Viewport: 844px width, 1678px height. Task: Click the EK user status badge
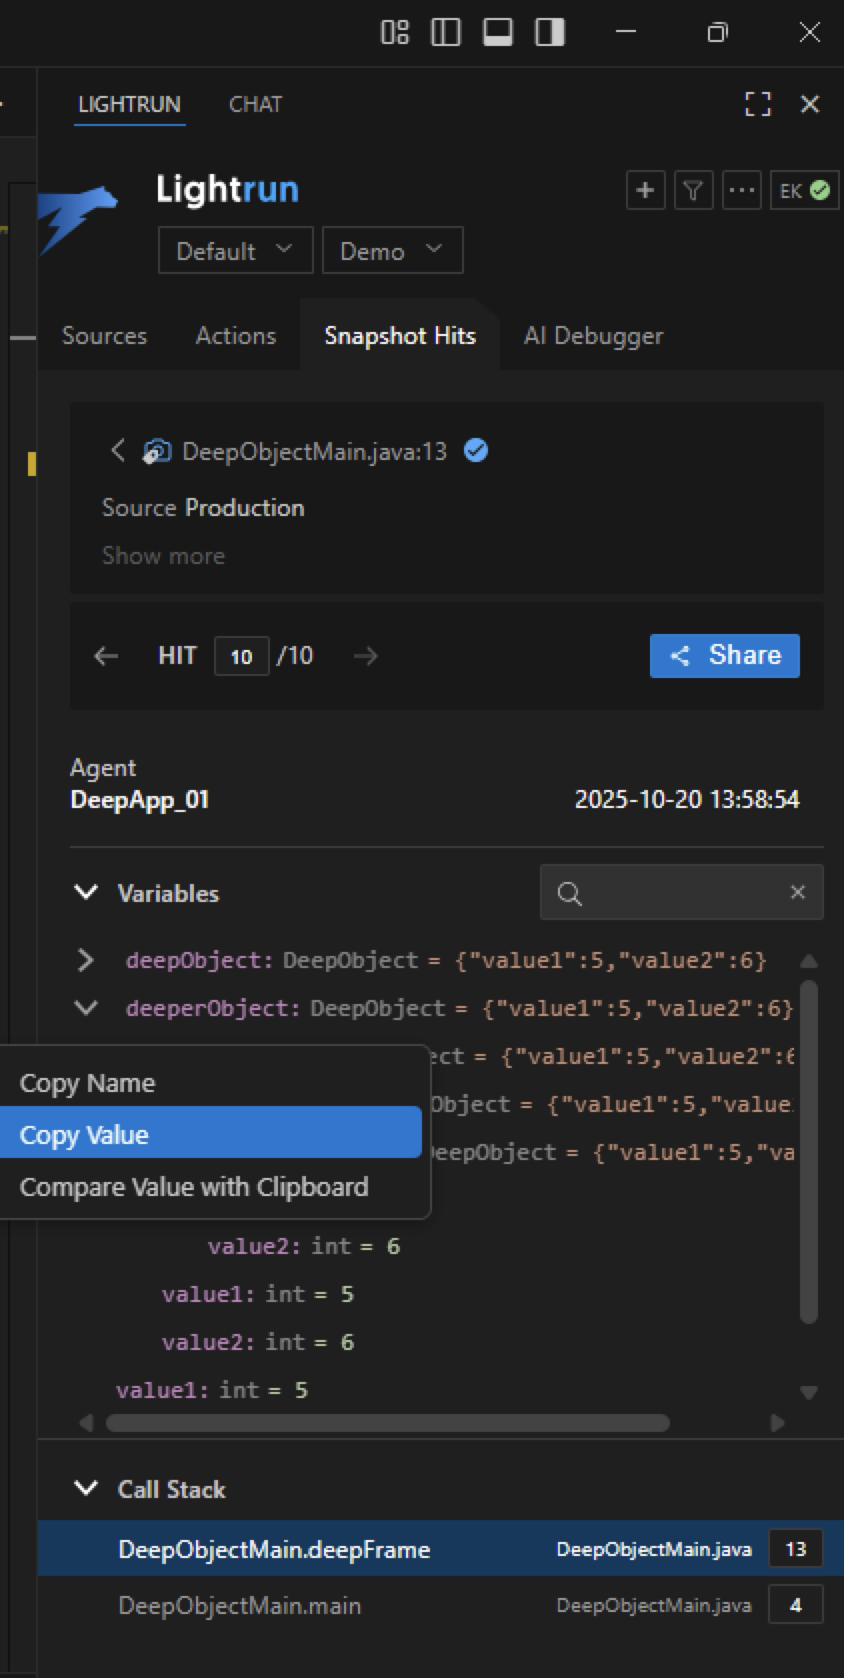pos(804,190)
